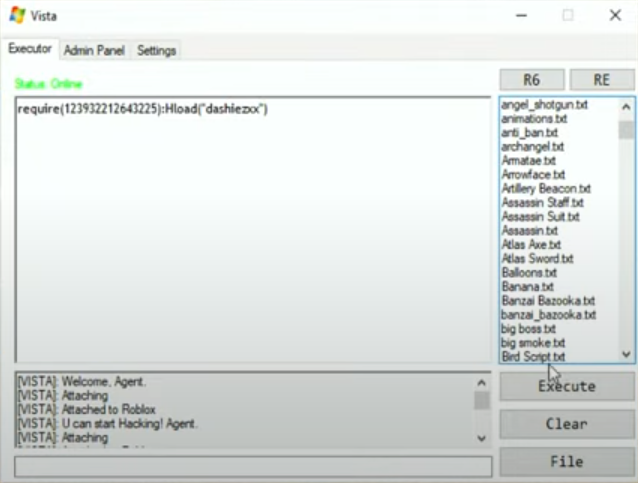Click script list scroll down arrow
Viewport: 638px width, 483px height.
coord(626,354)
